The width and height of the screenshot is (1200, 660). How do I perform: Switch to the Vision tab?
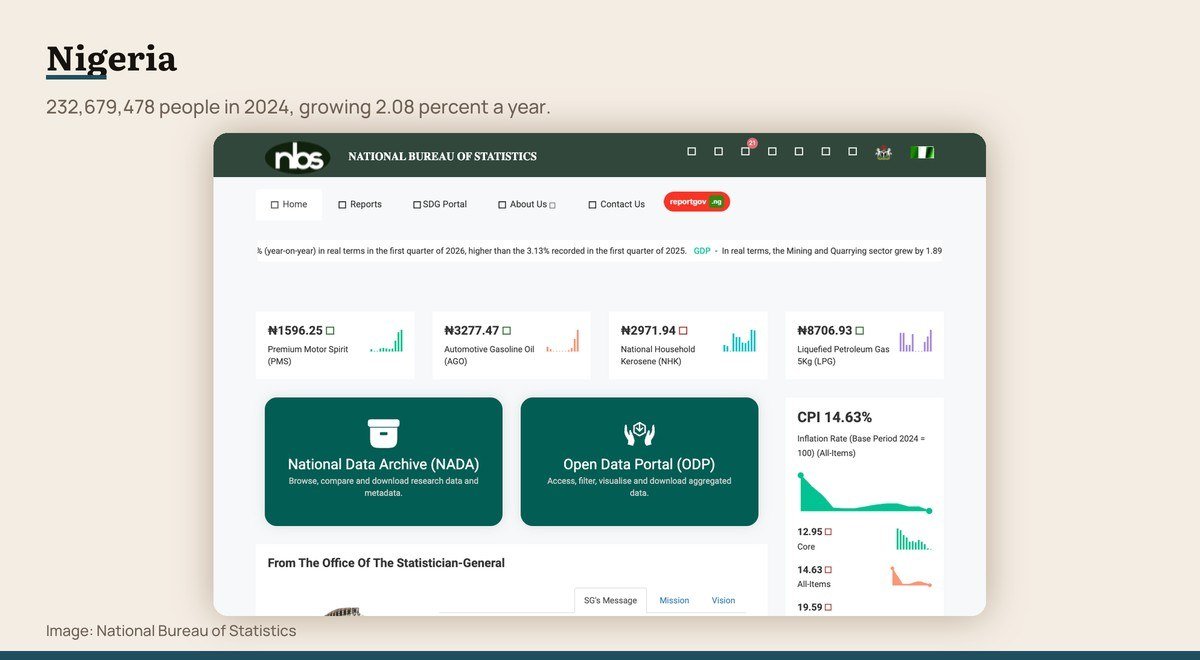723,600
